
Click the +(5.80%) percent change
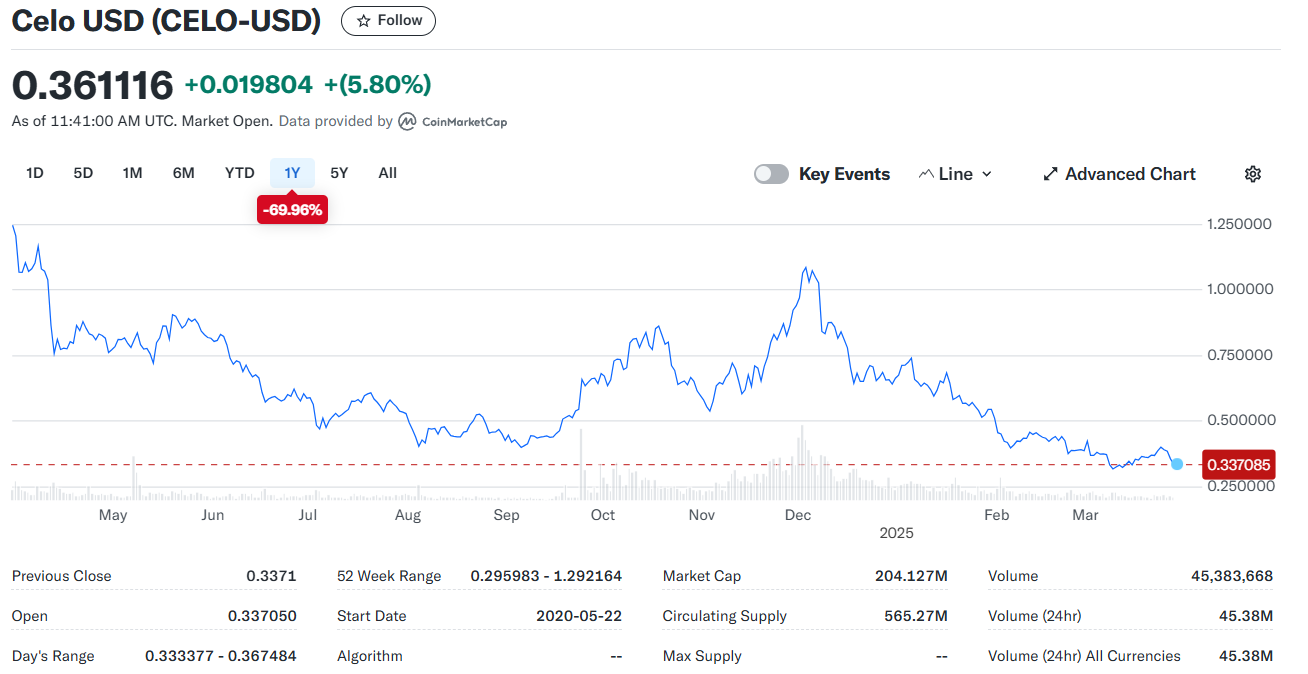click(x=377, y=85)
